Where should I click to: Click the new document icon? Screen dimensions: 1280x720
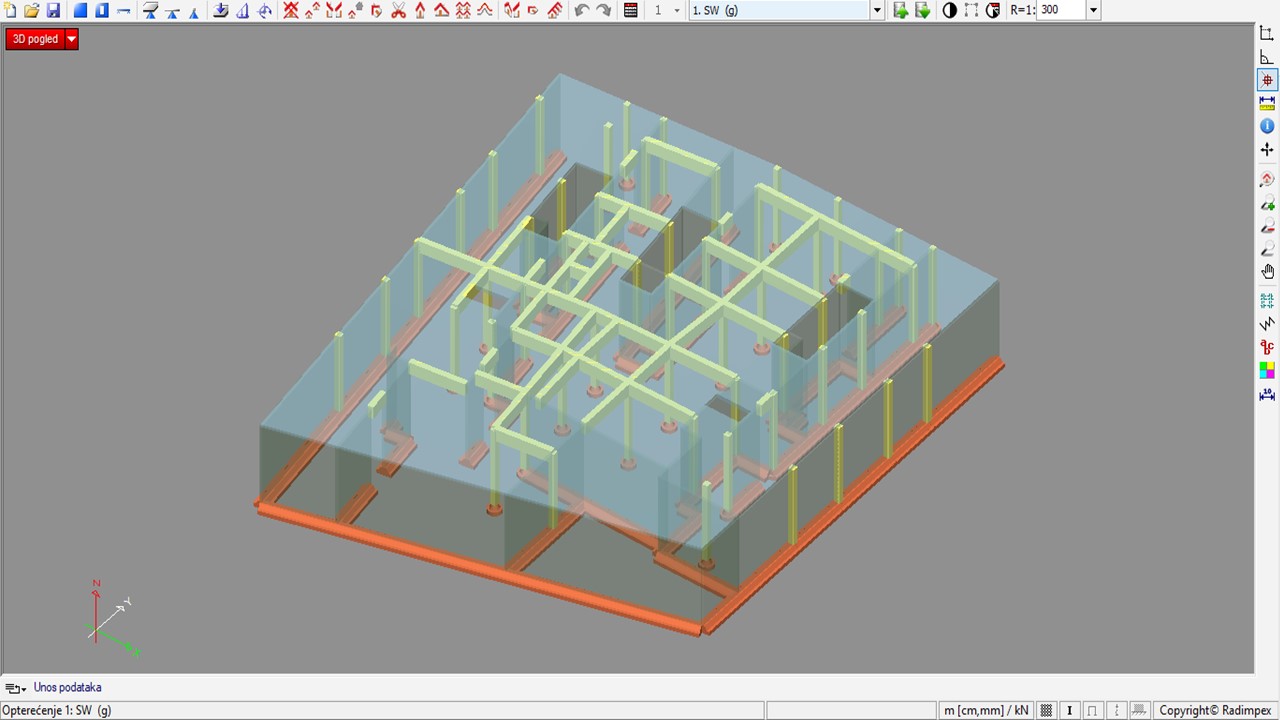click(10, 10)
